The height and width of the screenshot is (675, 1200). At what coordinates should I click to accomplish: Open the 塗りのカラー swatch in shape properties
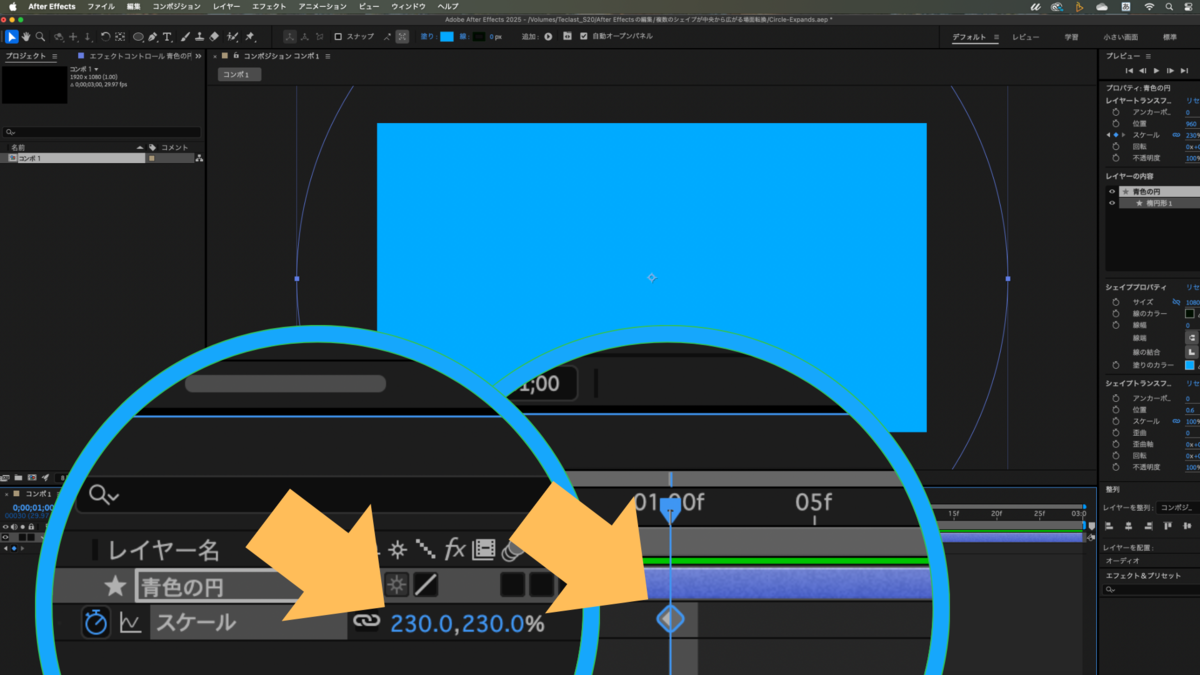tap(1189, 365)
